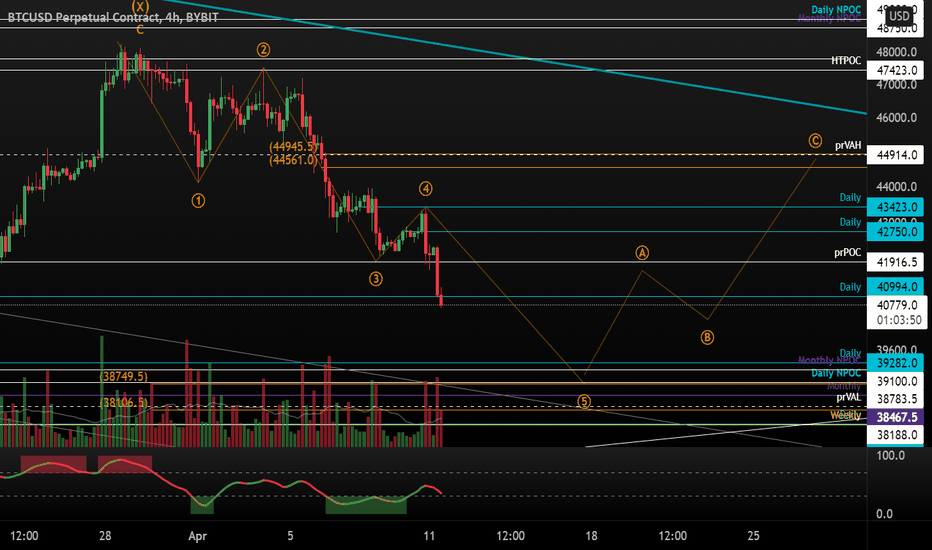Click the prPOC level label
932x550 pixels.
848,253
